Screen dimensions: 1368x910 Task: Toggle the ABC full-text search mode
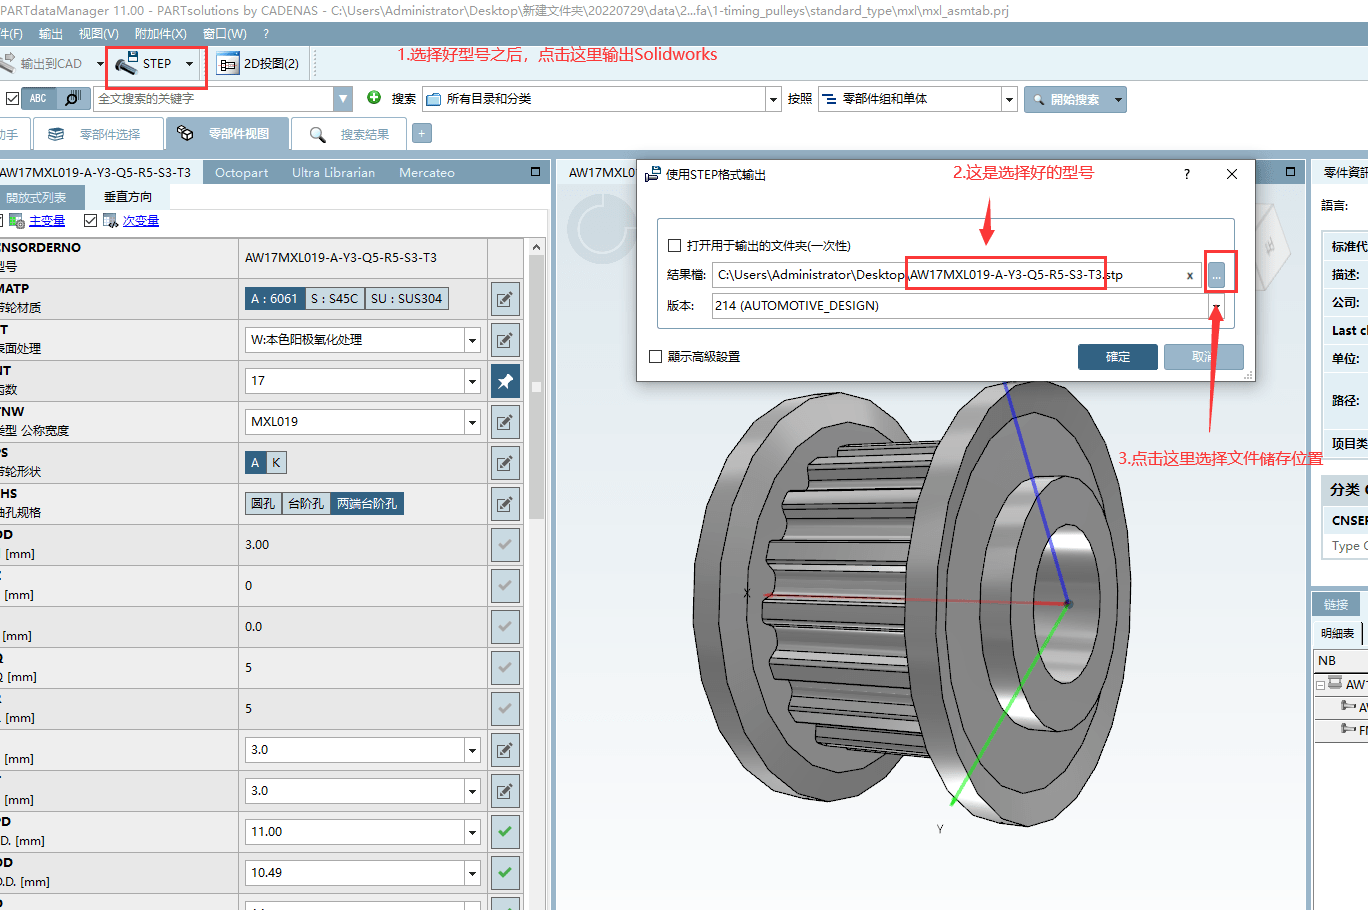(x=38, y=99)
